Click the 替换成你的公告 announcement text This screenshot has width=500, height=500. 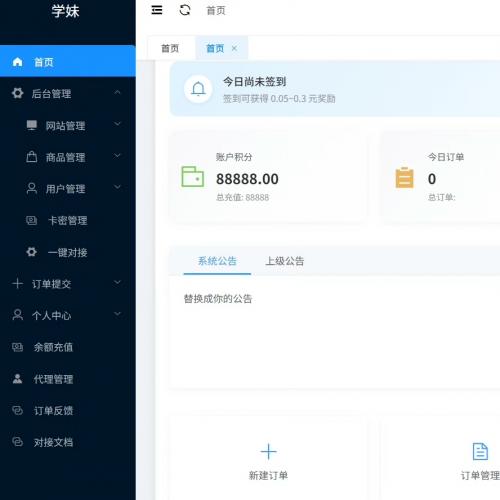218,299
